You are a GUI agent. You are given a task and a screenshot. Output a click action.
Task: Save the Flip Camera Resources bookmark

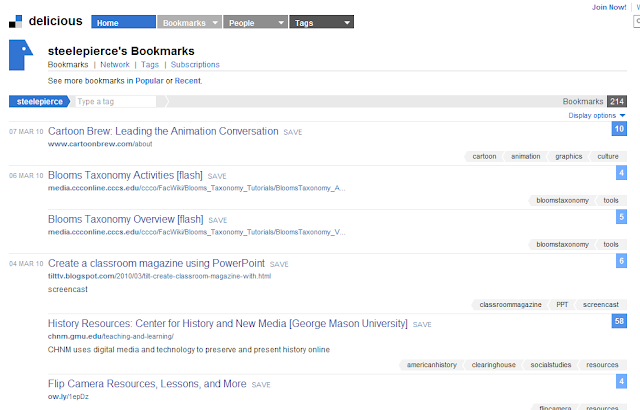pyautogui.click(x=261, y=385)
